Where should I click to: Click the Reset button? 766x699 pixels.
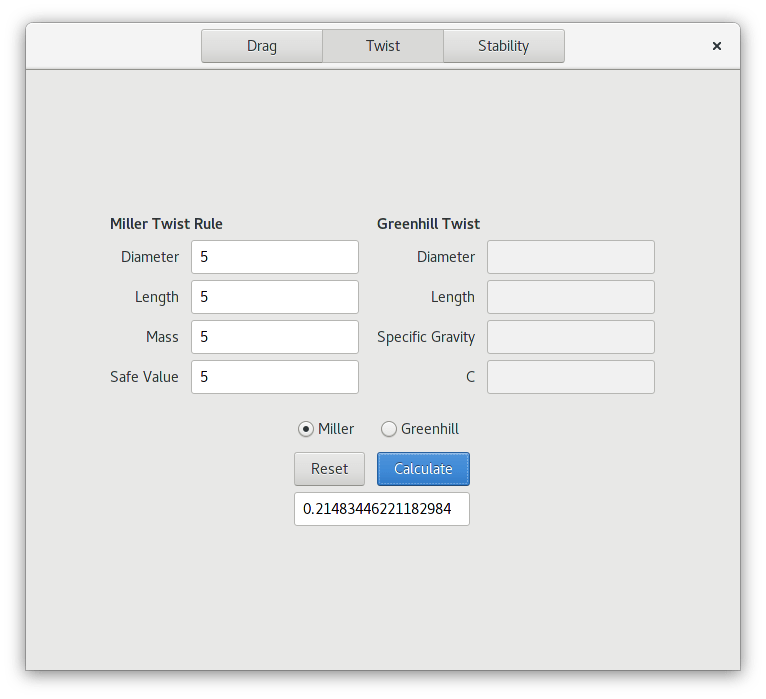point(329,469)
